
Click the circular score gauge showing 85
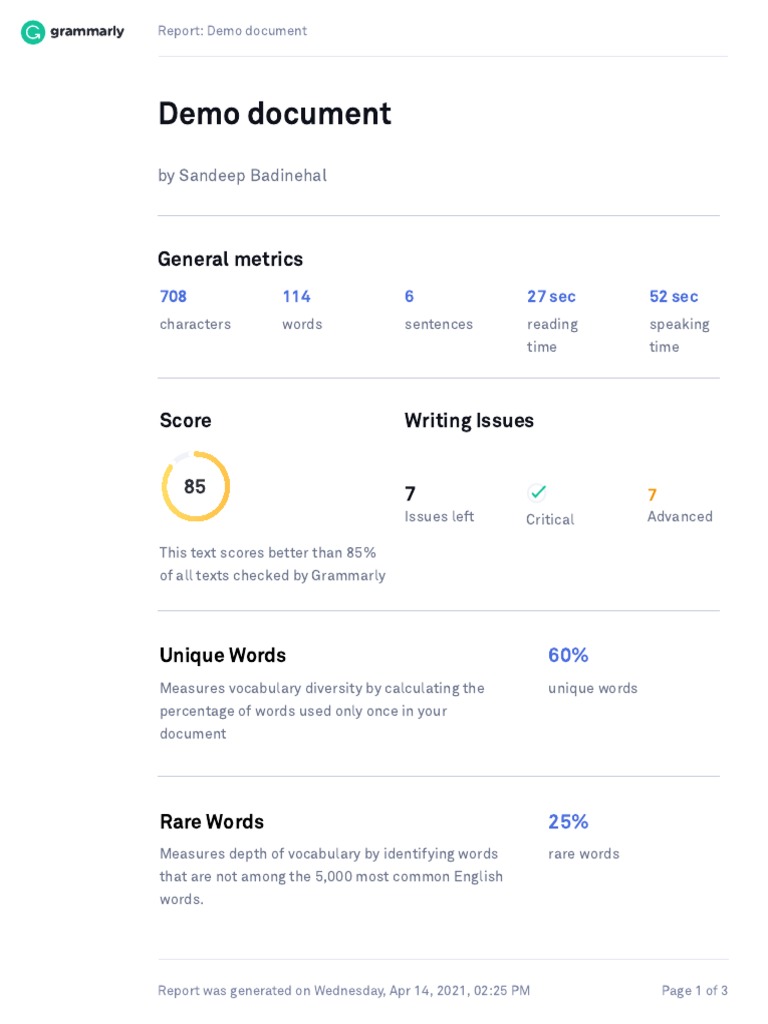point(195,486)
